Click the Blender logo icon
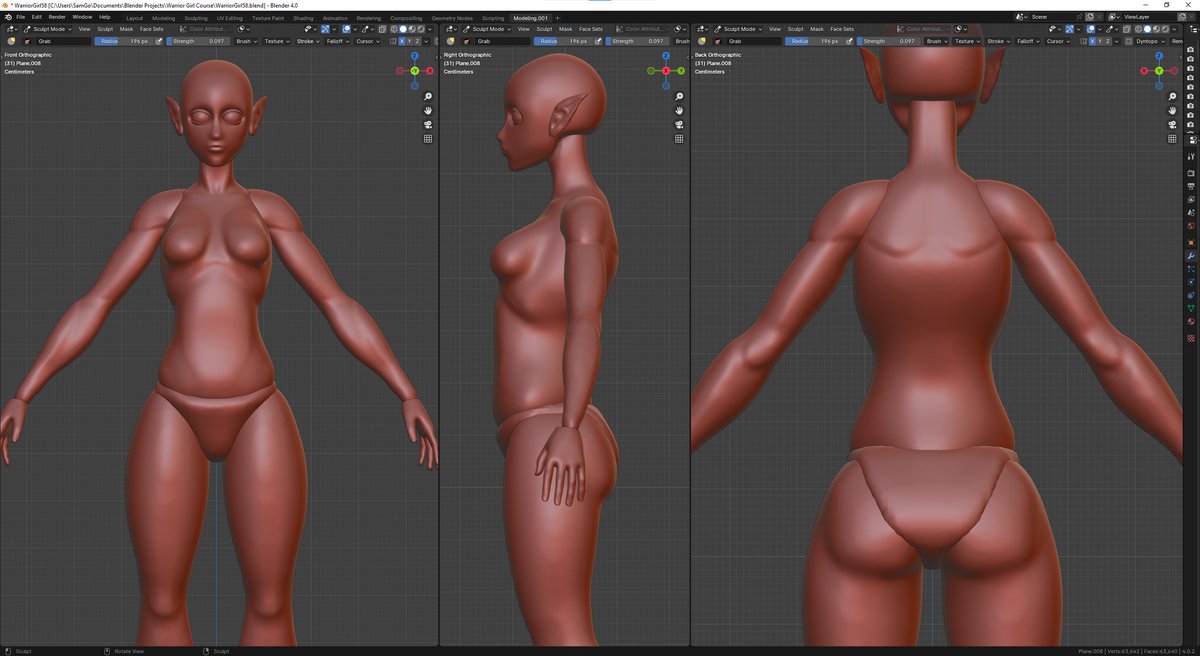 pos(7,17)
